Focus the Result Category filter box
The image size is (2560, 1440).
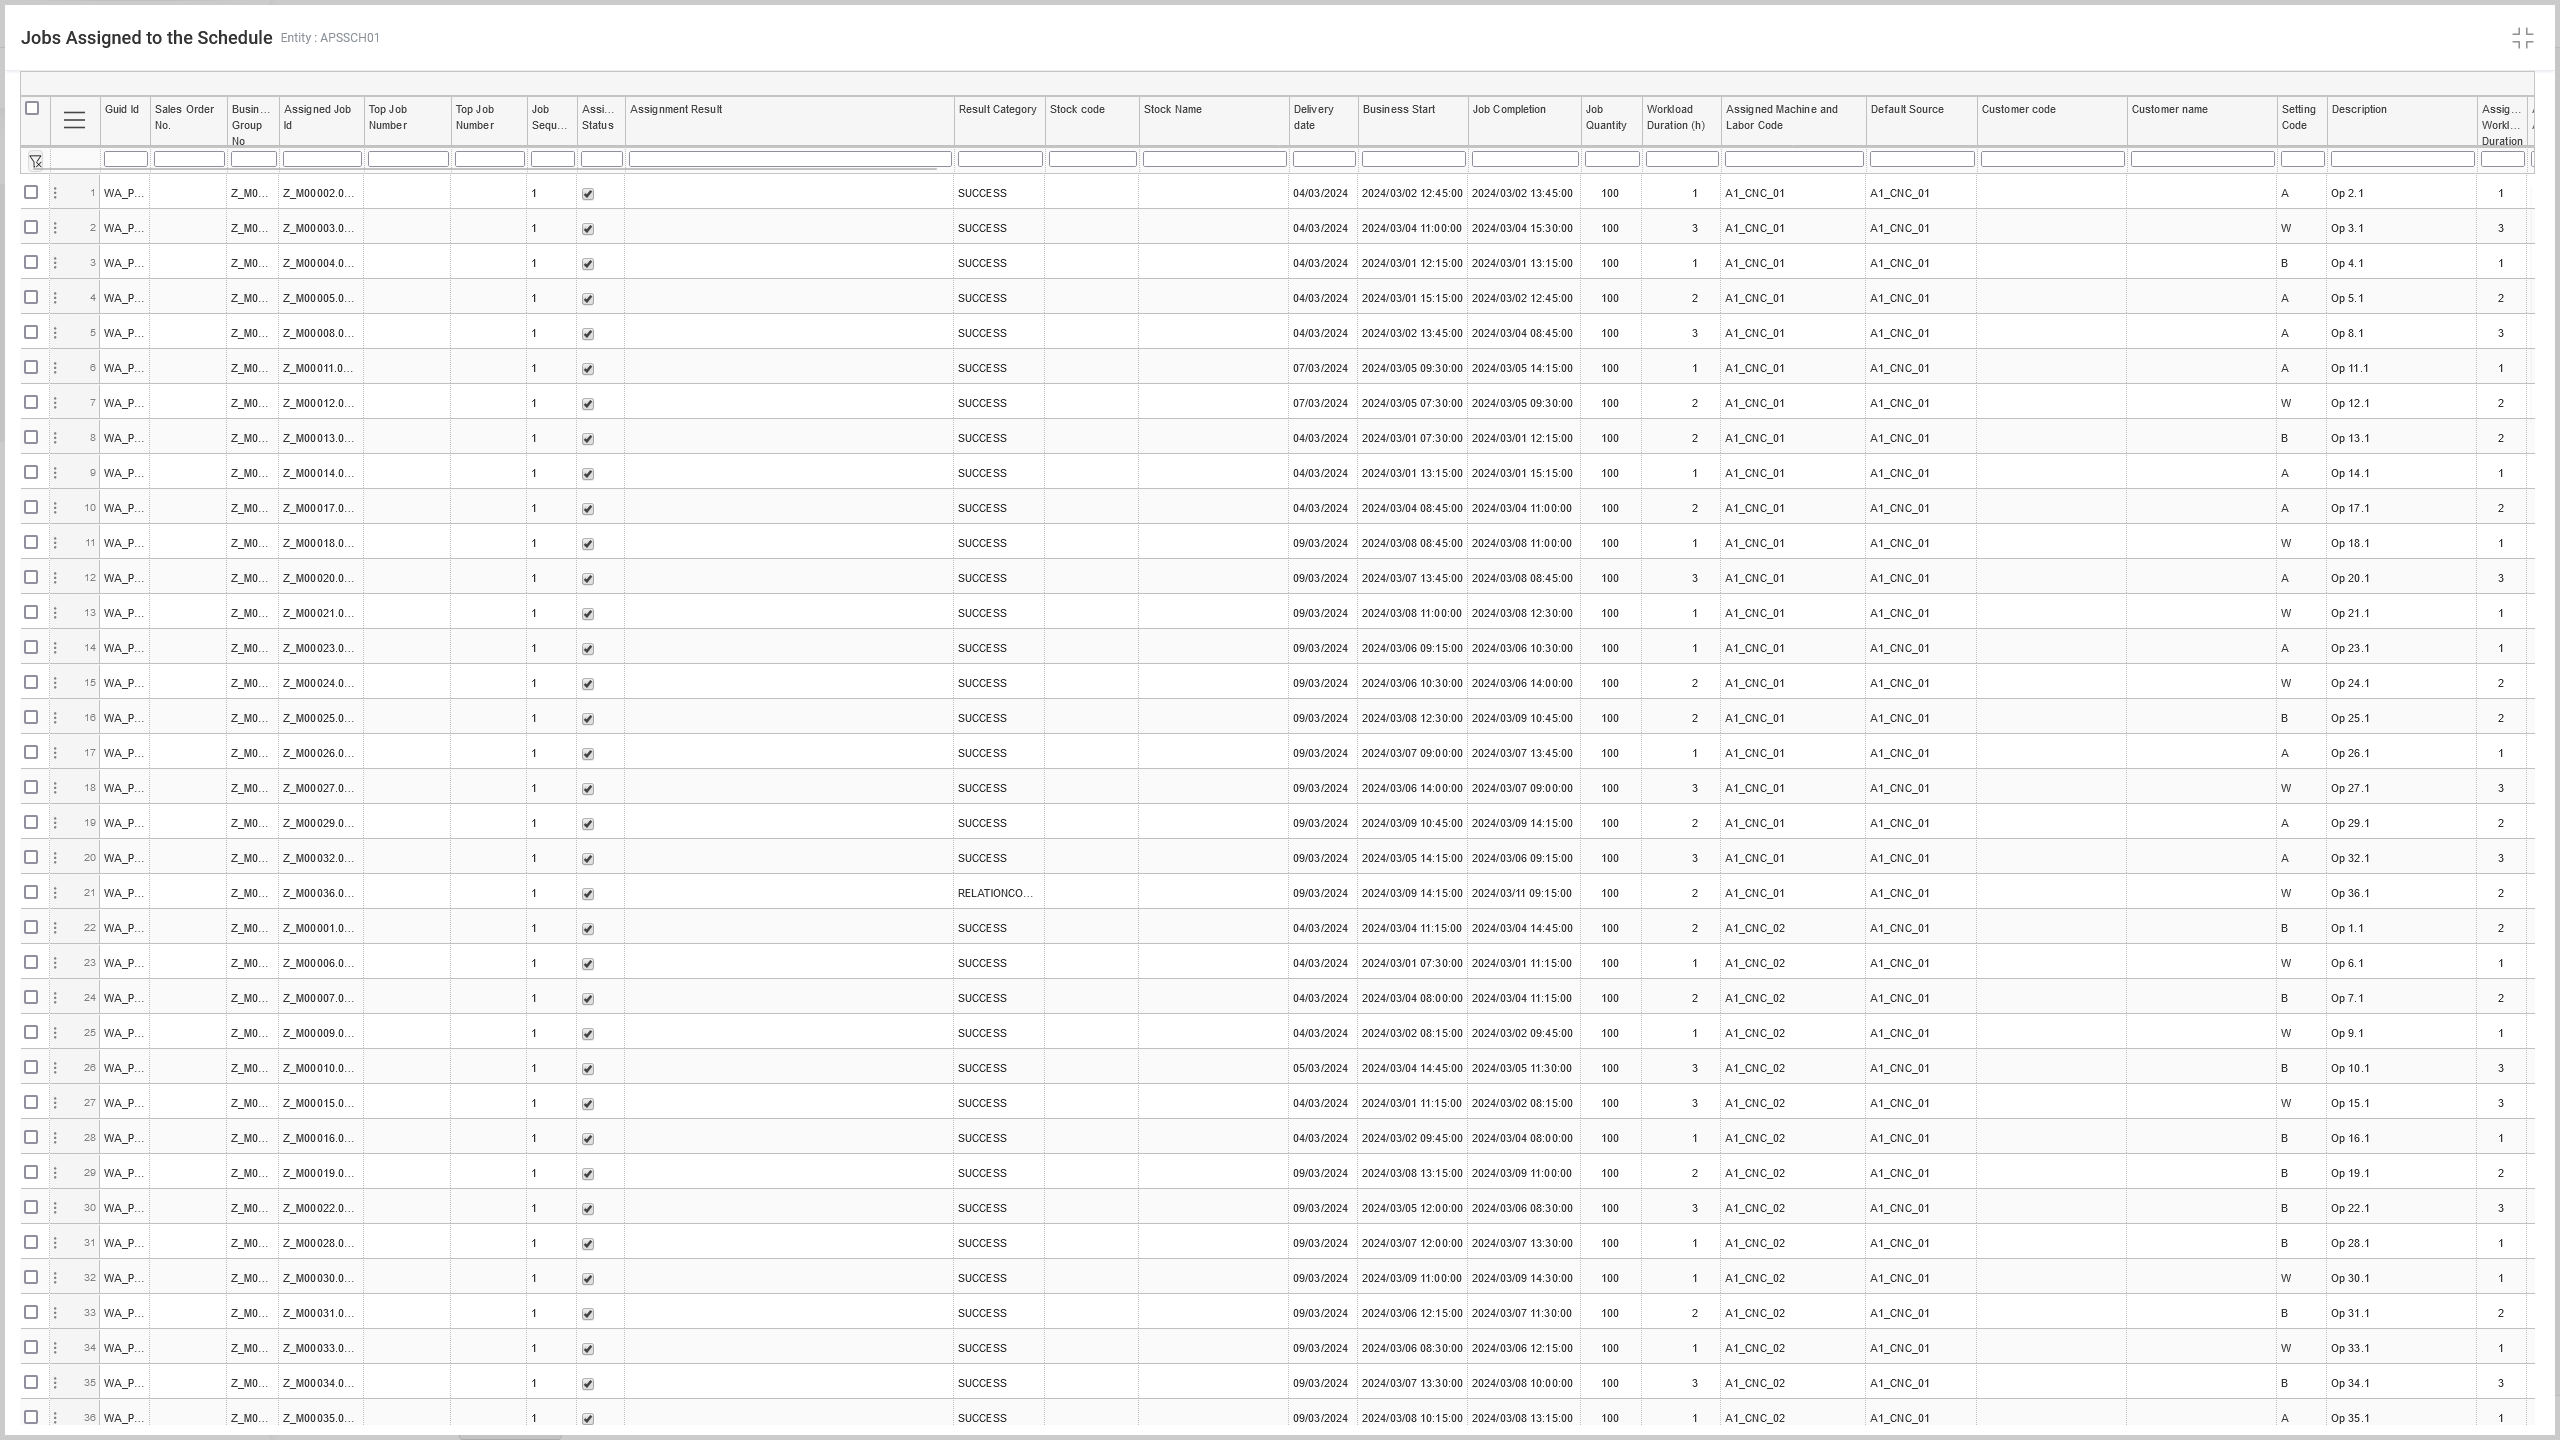[x=999, y=159]
